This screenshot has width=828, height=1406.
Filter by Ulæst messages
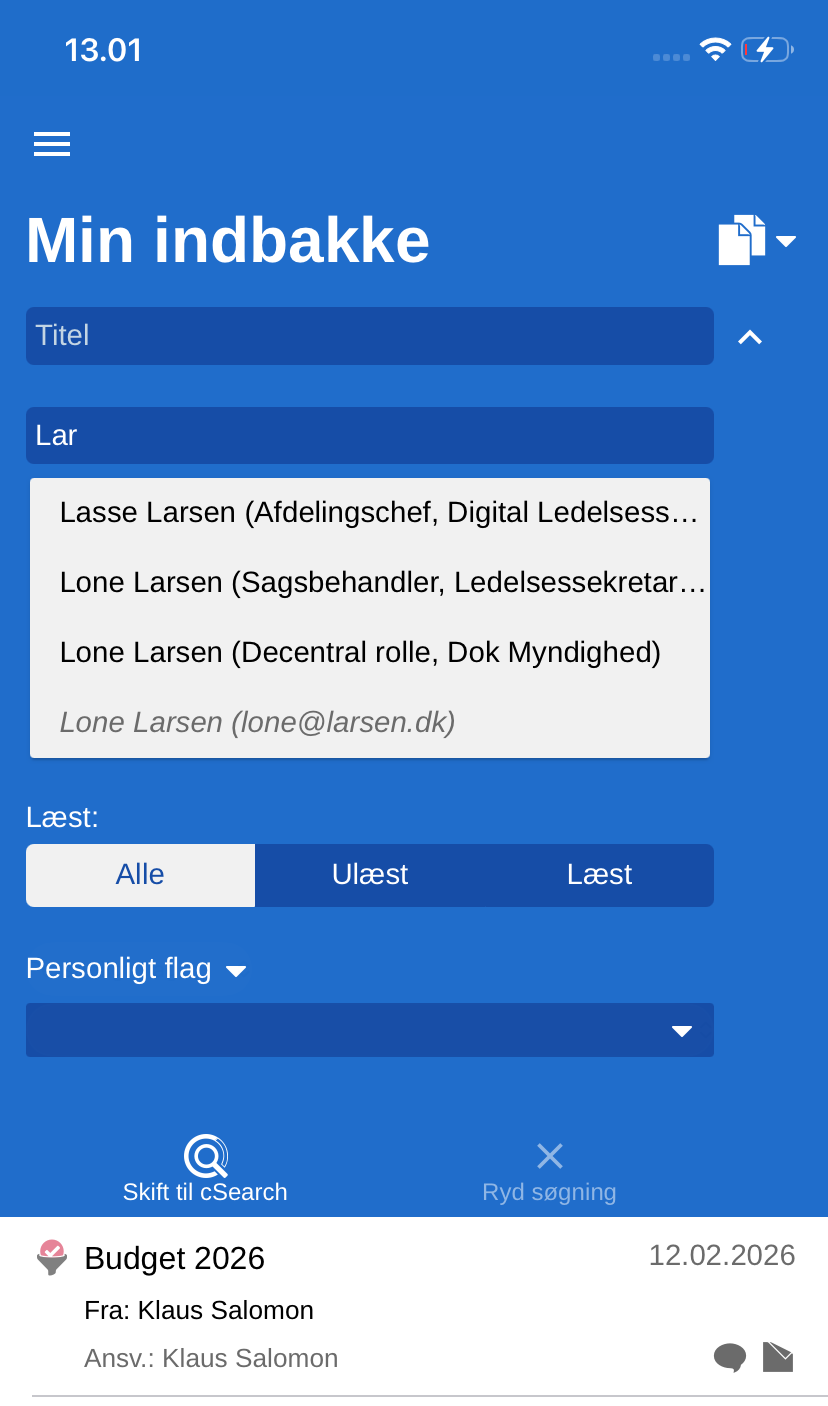(x=370, y=875)
